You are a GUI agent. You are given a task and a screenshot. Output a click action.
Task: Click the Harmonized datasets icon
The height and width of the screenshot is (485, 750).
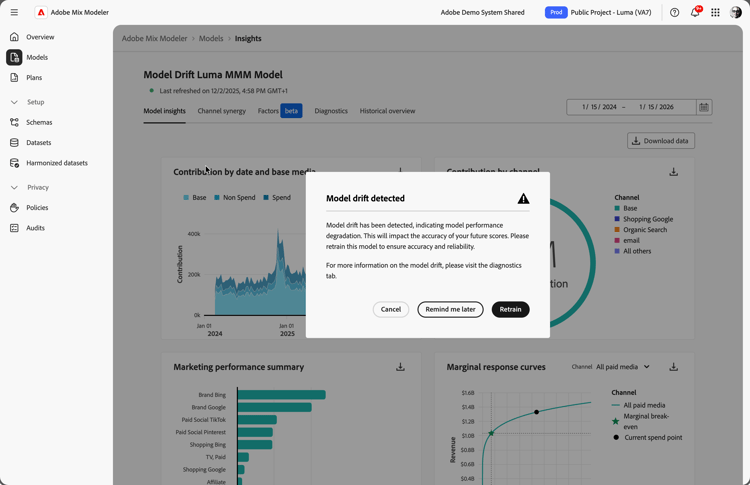(14, 163)
